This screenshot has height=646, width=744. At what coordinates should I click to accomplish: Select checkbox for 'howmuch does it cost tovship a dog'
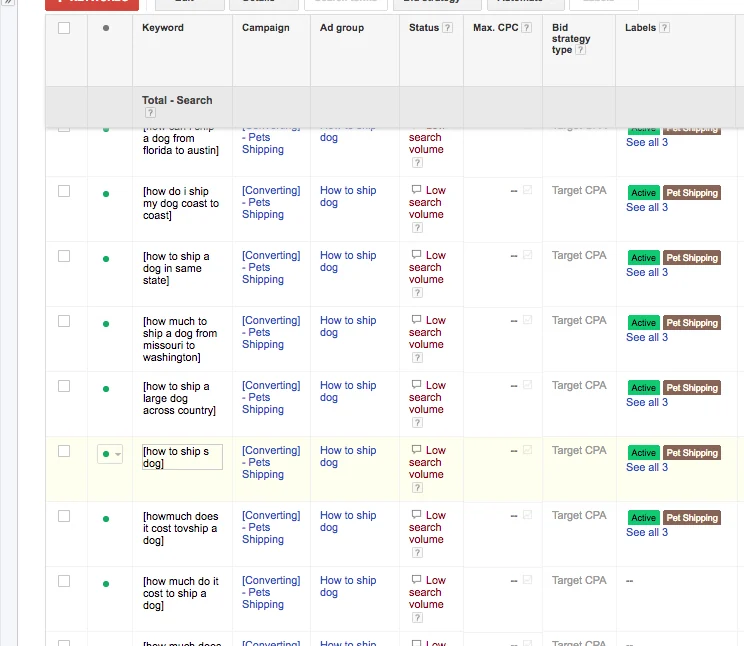64,516
